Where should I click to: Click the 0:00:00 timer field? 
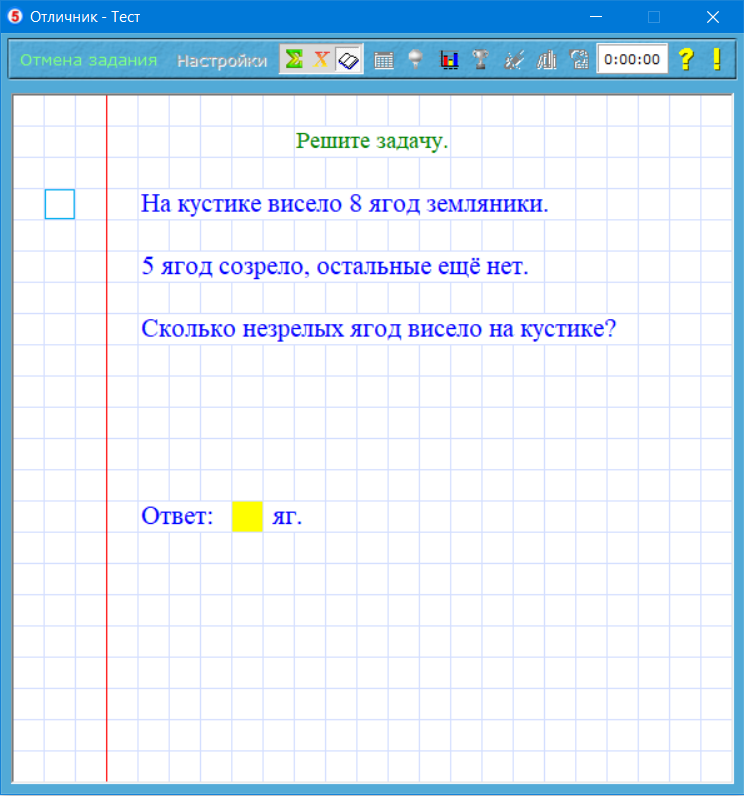pos(632,60)
